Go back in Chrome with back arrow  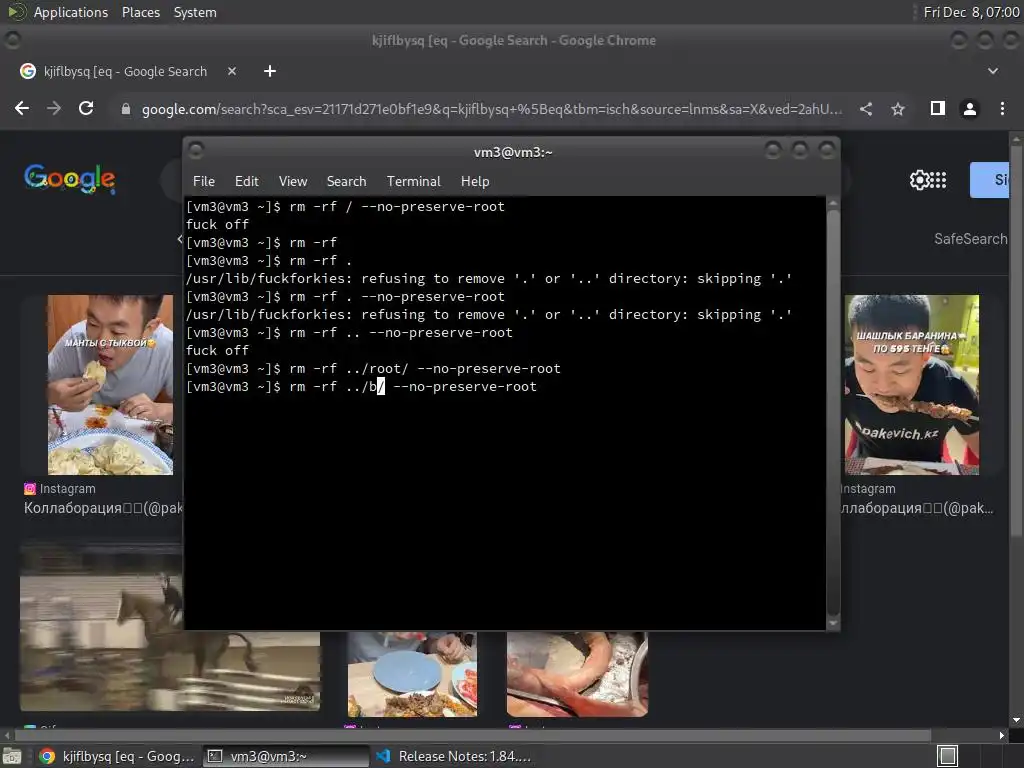pyautogui.click(x=22, y=108)
